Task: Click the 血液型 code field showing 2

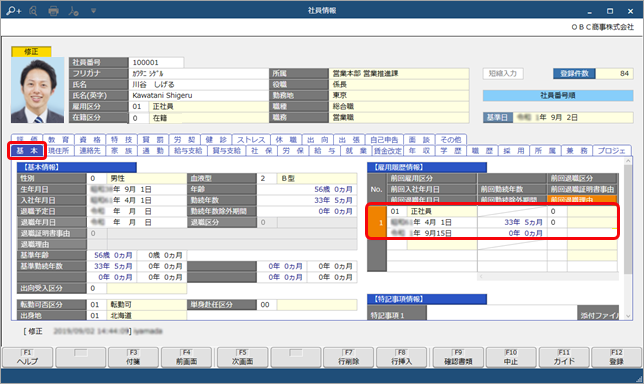Action: click(266, 178)
